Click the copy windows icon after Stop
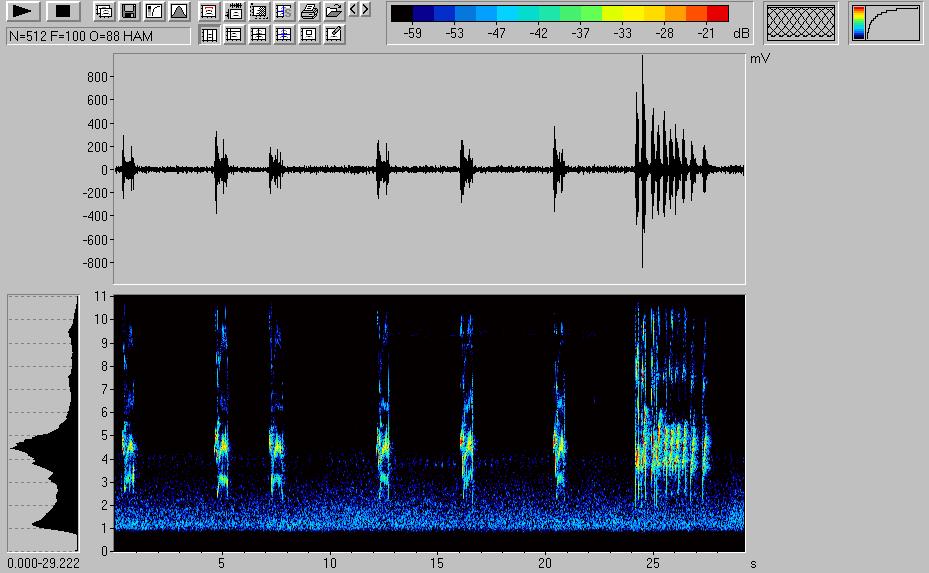Image resolution: width=929 pixels, height=573 pixels. (x=103, y=12)
